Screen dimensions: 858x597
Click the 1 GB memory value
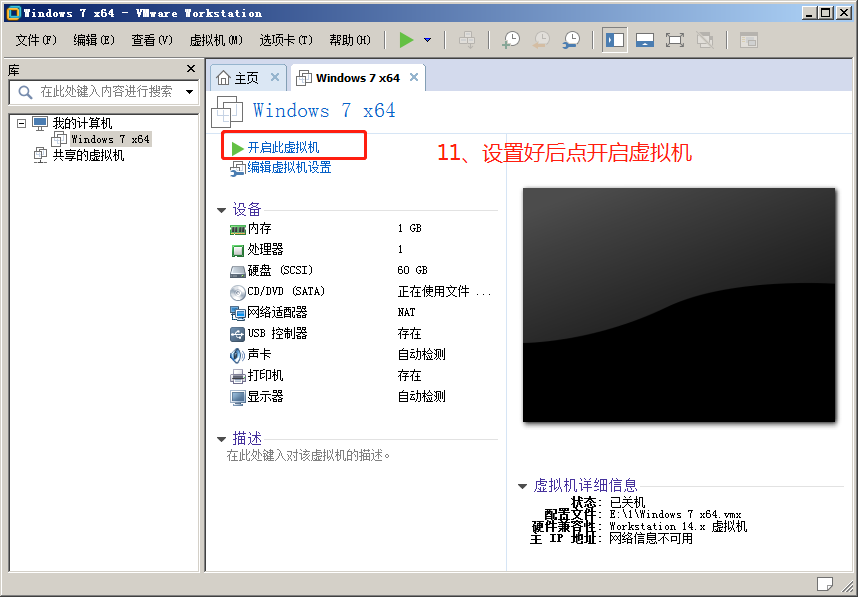pyautogui.click(x=409, y=228)
